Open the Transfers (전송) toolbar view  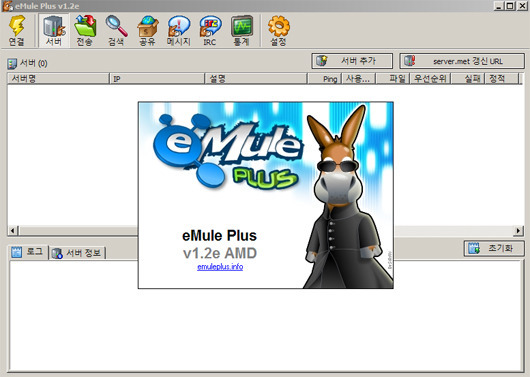[85, 31]
